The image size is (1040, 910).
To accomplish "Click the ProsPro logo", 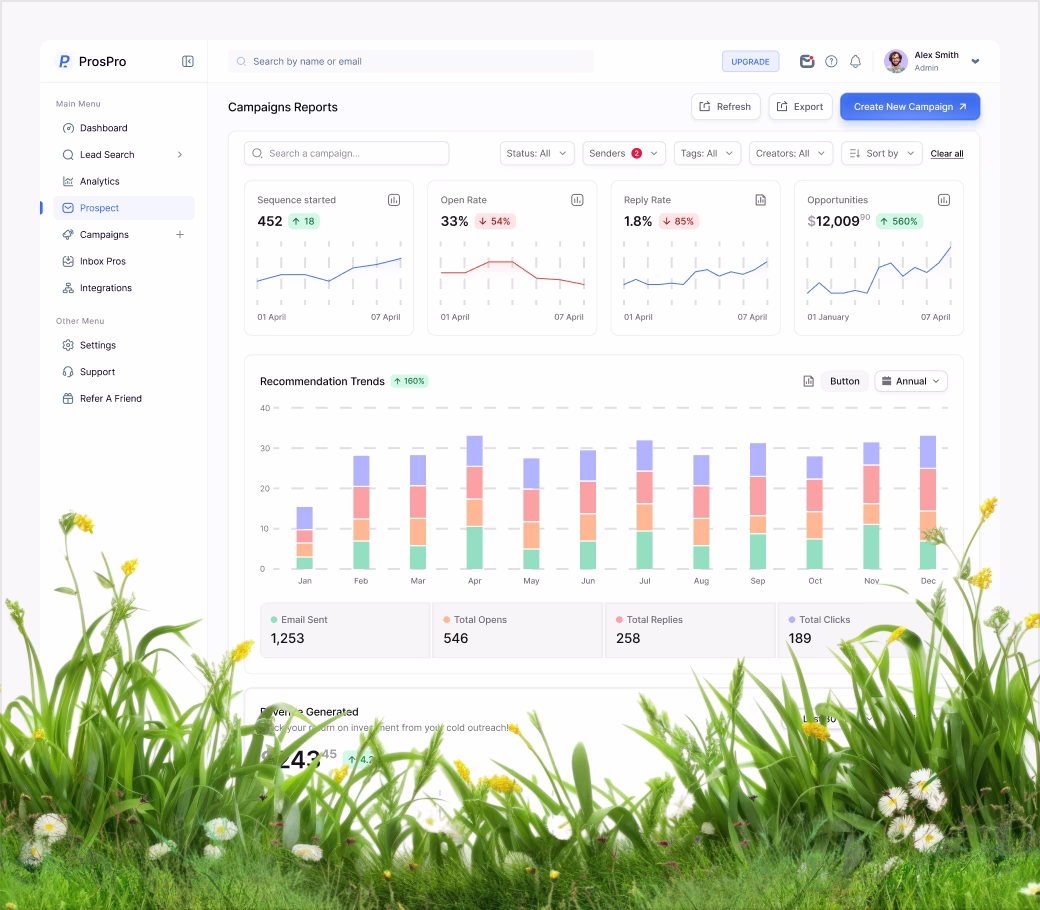I will click(x=92, y=61).
